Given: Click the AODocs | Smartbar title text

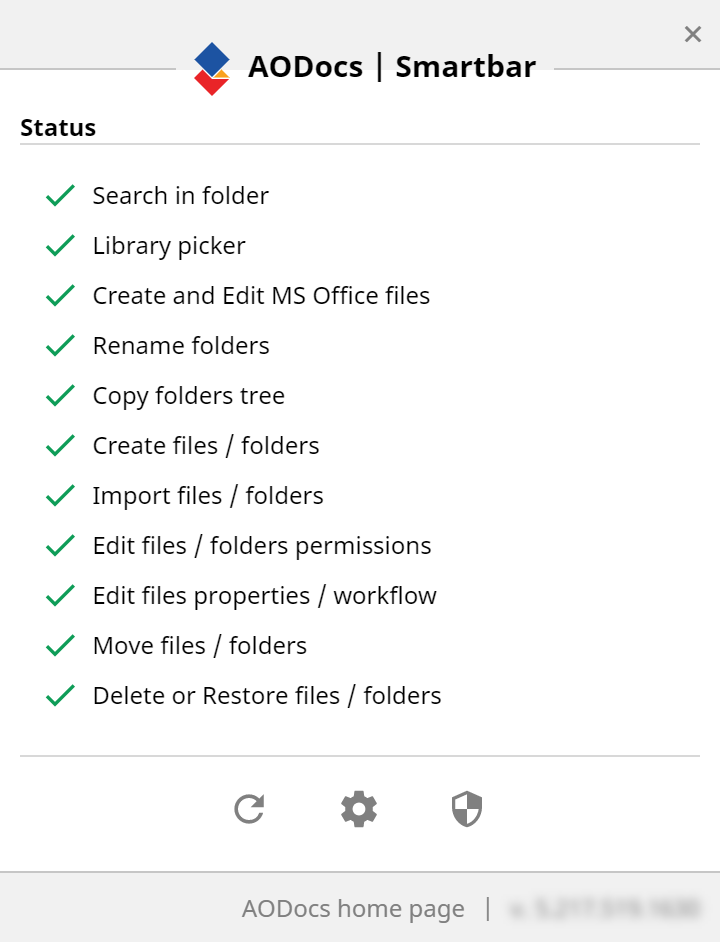Looking at the screenshot, I should coord(392,66).
